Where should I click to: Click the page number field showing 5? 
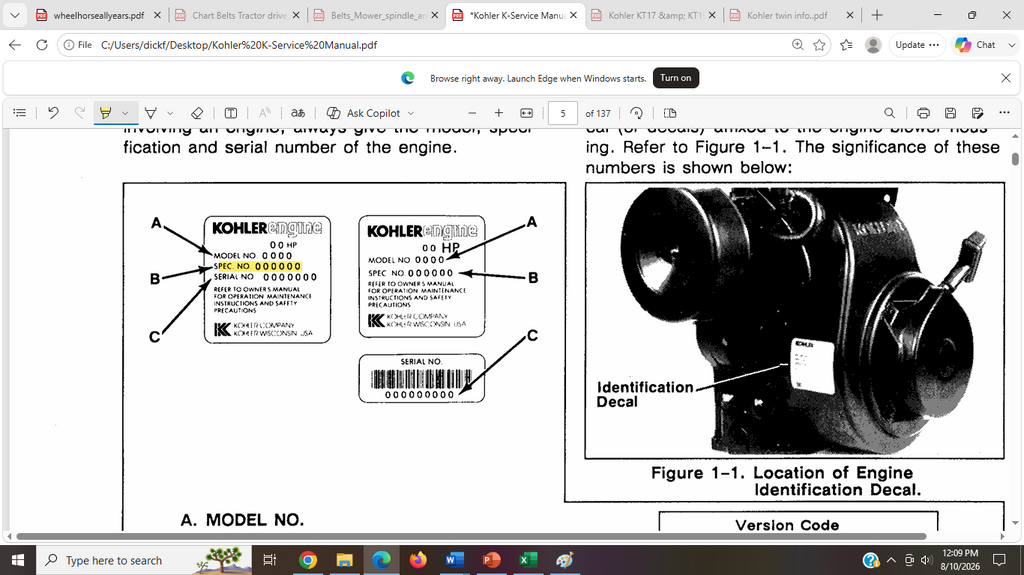(563, 113)
